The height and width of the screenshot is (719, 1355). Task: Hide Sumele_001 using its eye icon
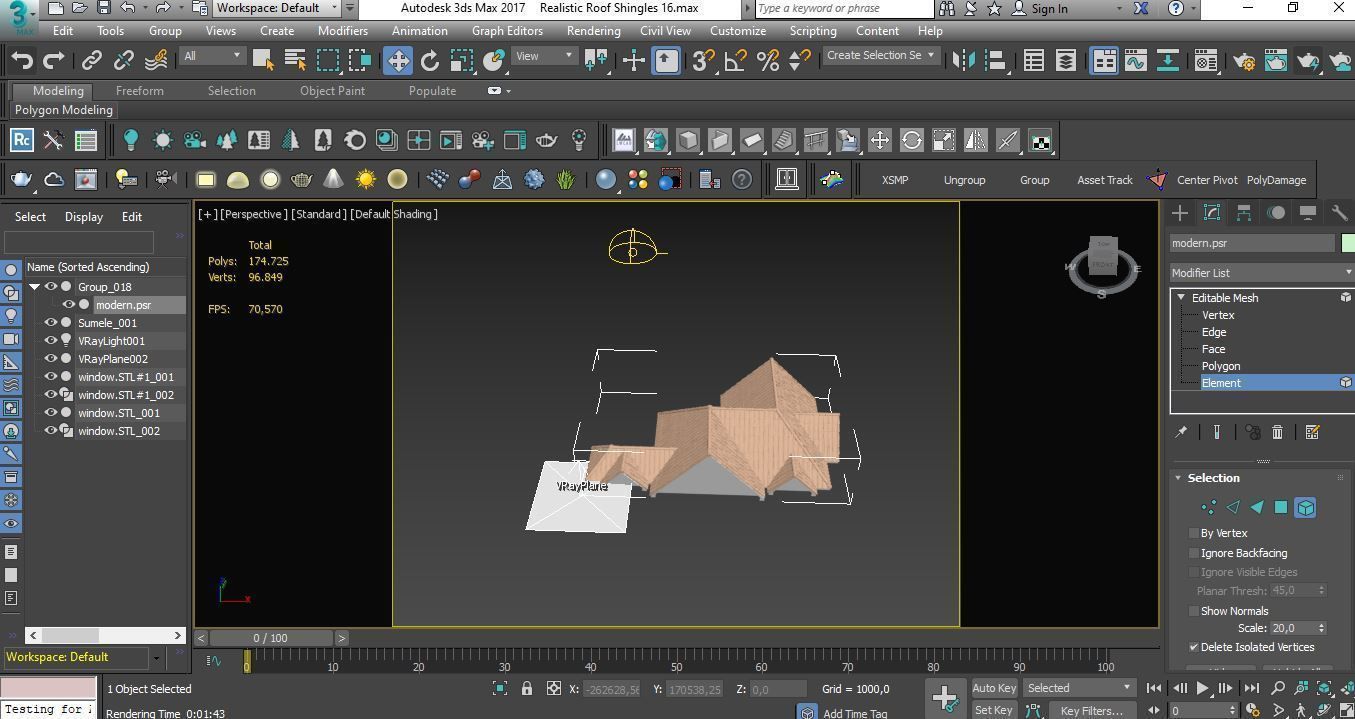pyautogui.click(x=51, y=323)
